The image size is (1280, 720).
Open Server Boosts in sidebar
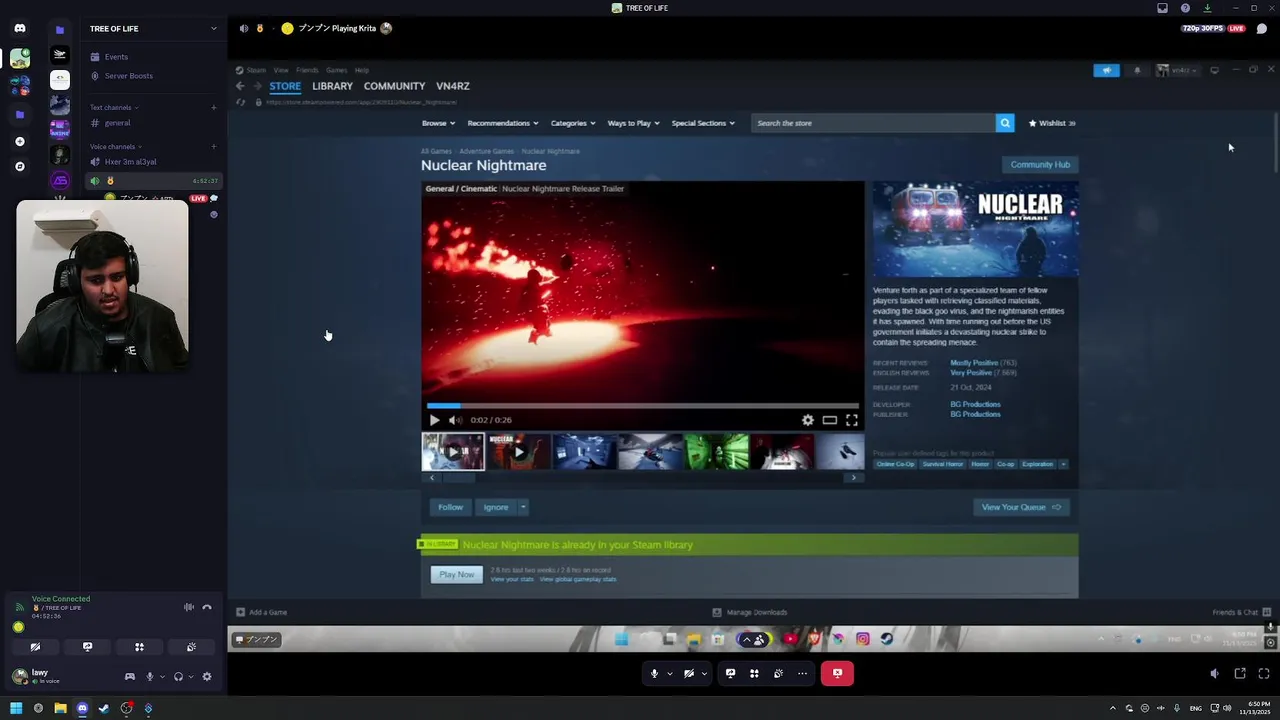click(128, 76)
